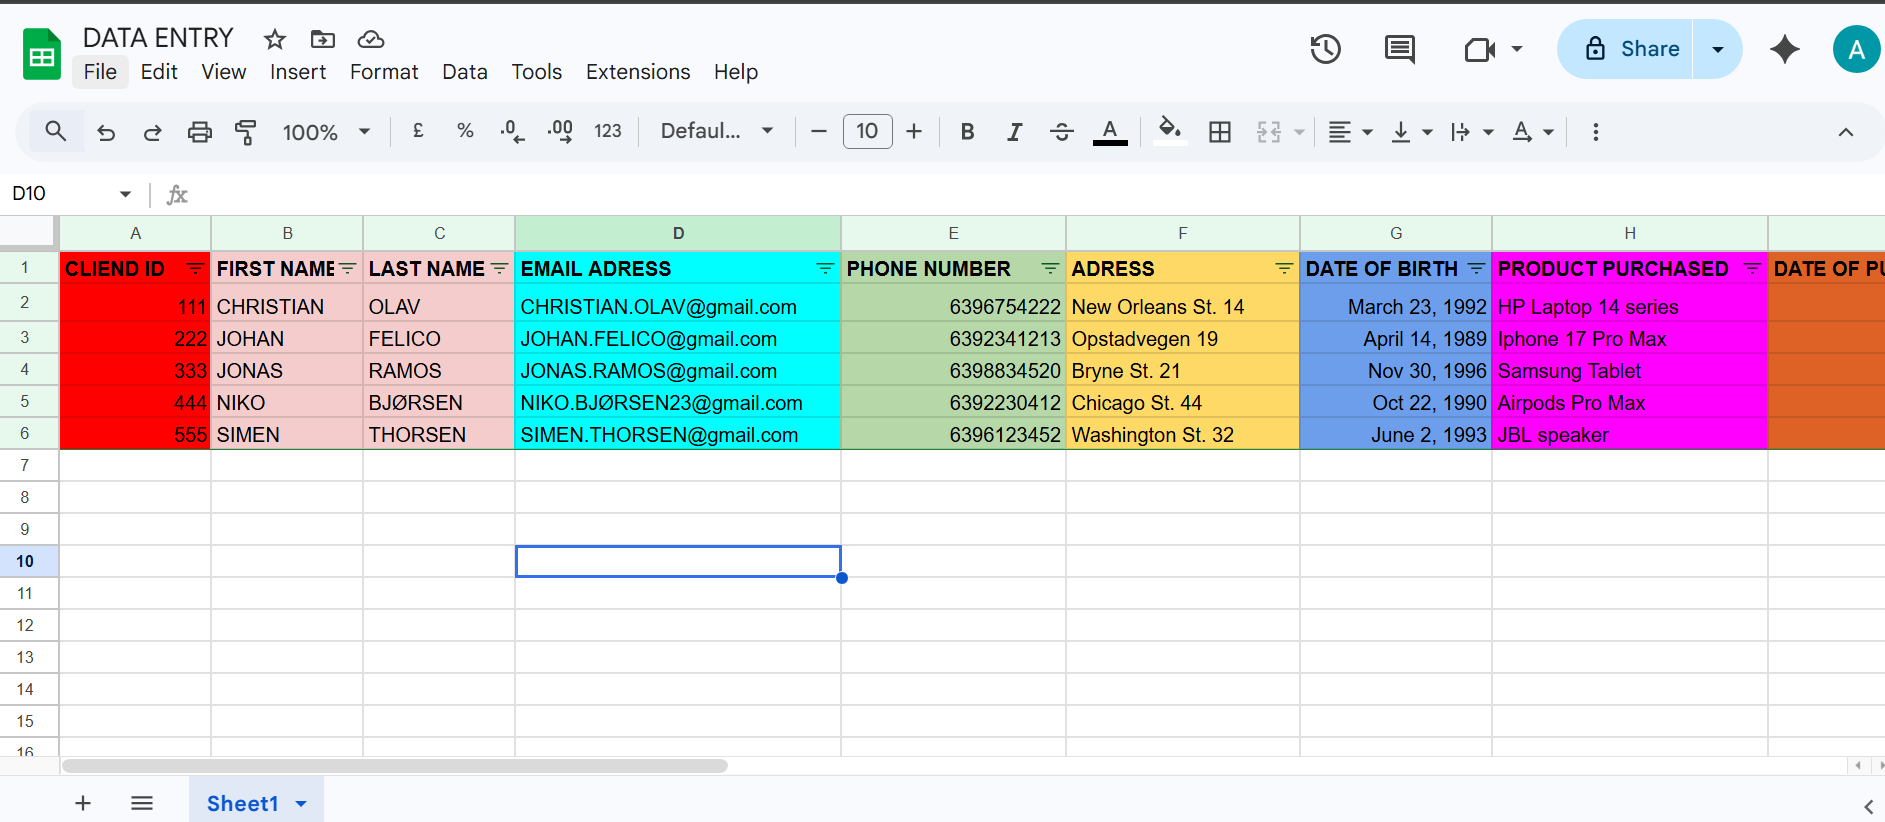Screen dimensions: 1885x822
Task: Toggle filter on ADRESS column
Action: (1284, 269)
